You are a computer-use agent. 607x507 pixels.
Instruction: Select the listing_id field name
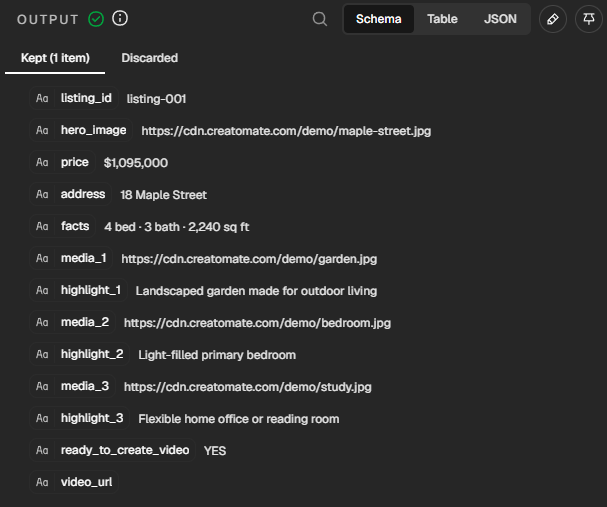pos(86,98)
